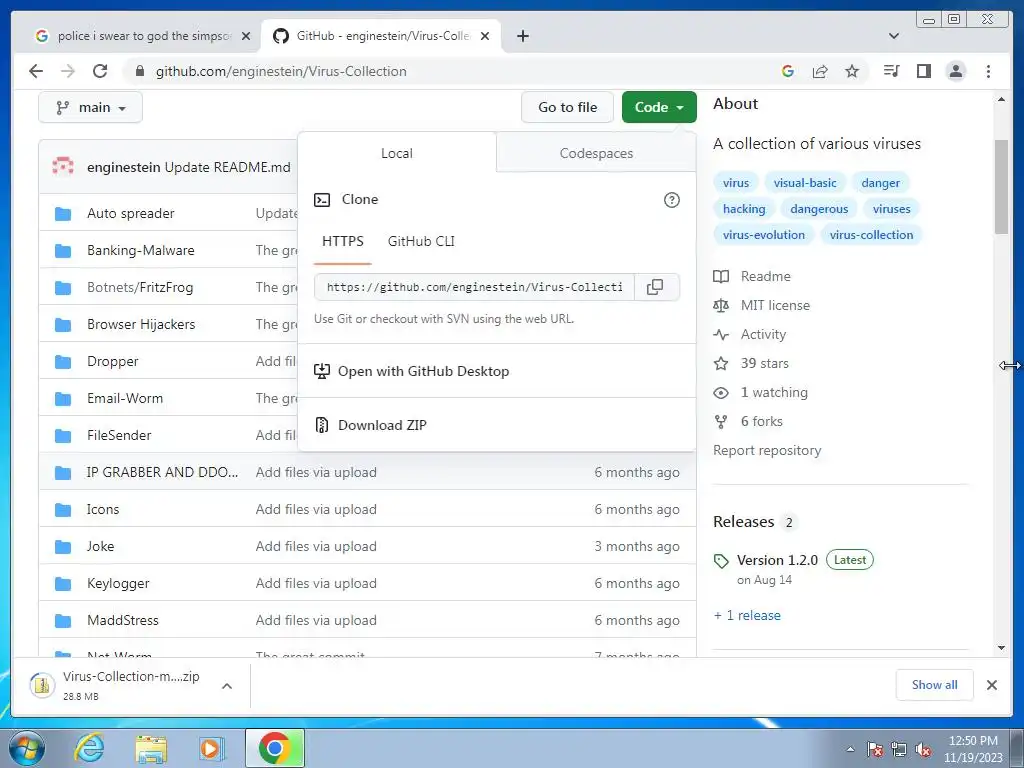This screenshot has width=1024, height=768.
Task: Toggle the browser side panel icon
Action: [923, 71]
